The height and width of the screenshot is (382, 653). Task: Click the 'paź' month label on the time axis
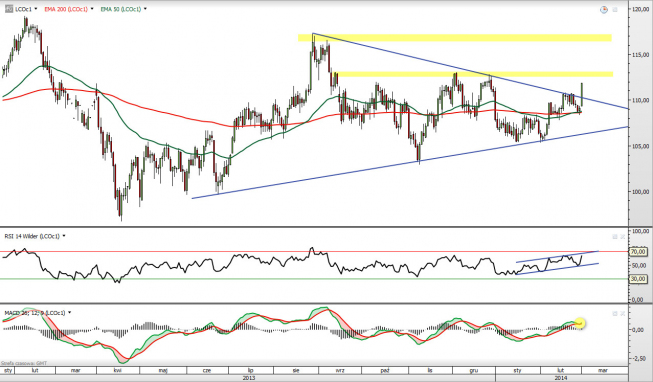(385, 370)
